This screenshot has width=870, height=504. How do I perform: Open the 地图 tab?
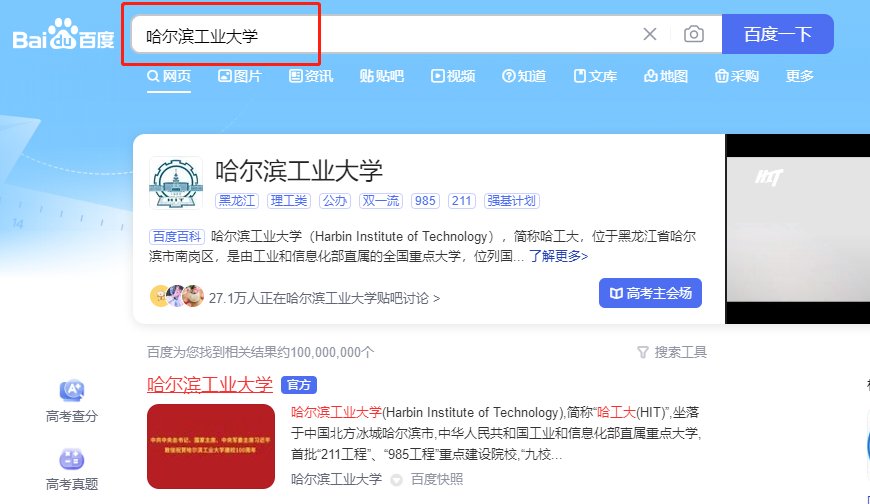click(666, 76)
